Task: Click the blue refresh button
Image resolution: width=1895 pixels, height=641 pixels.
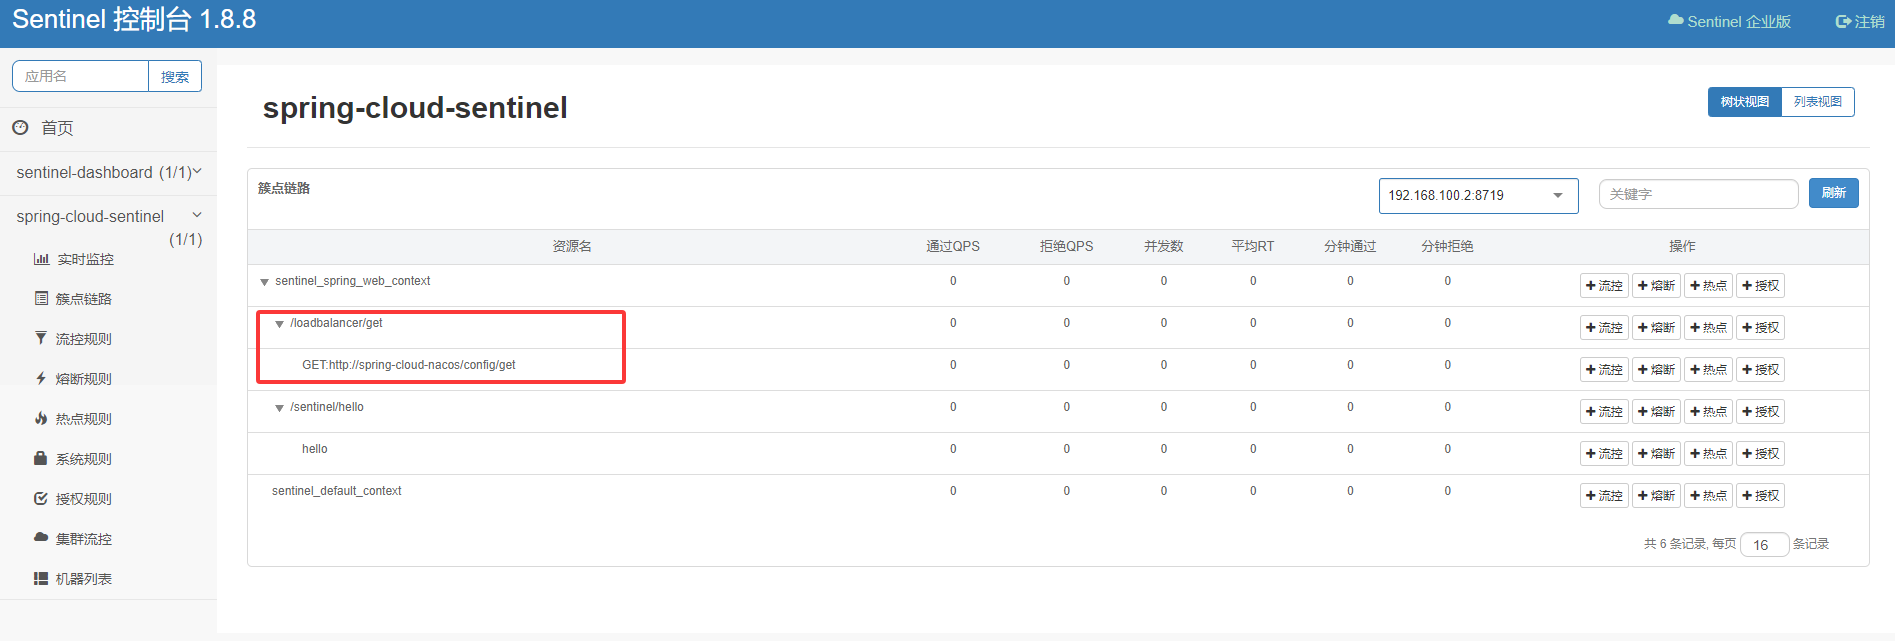Action: click(x=1833, y=194)
